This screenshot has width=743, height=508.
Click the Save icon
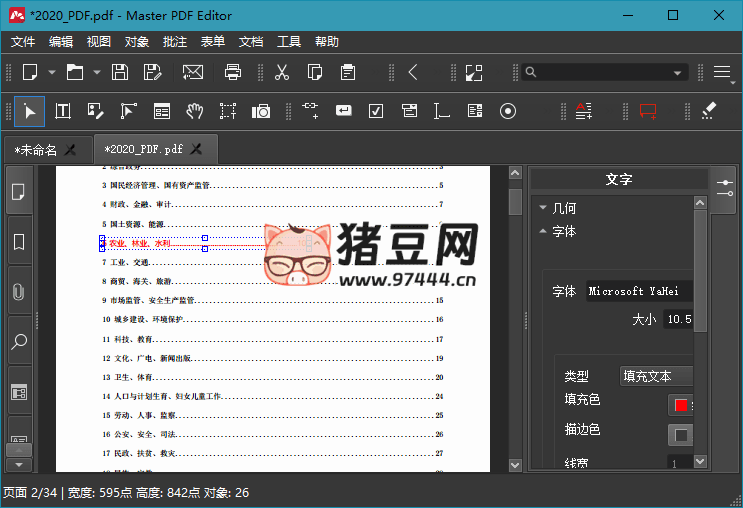pyautogui.click(x=120, y=73)
